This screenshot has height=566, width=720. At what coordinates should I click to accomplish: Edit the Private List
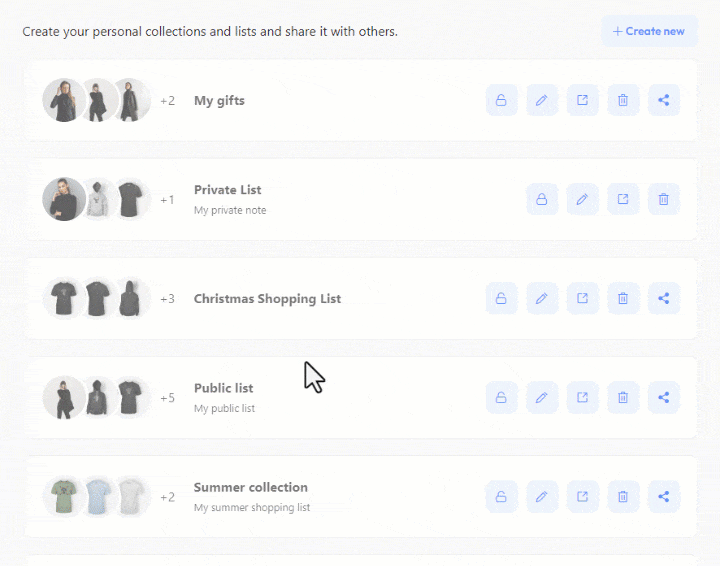pos(582,199)
